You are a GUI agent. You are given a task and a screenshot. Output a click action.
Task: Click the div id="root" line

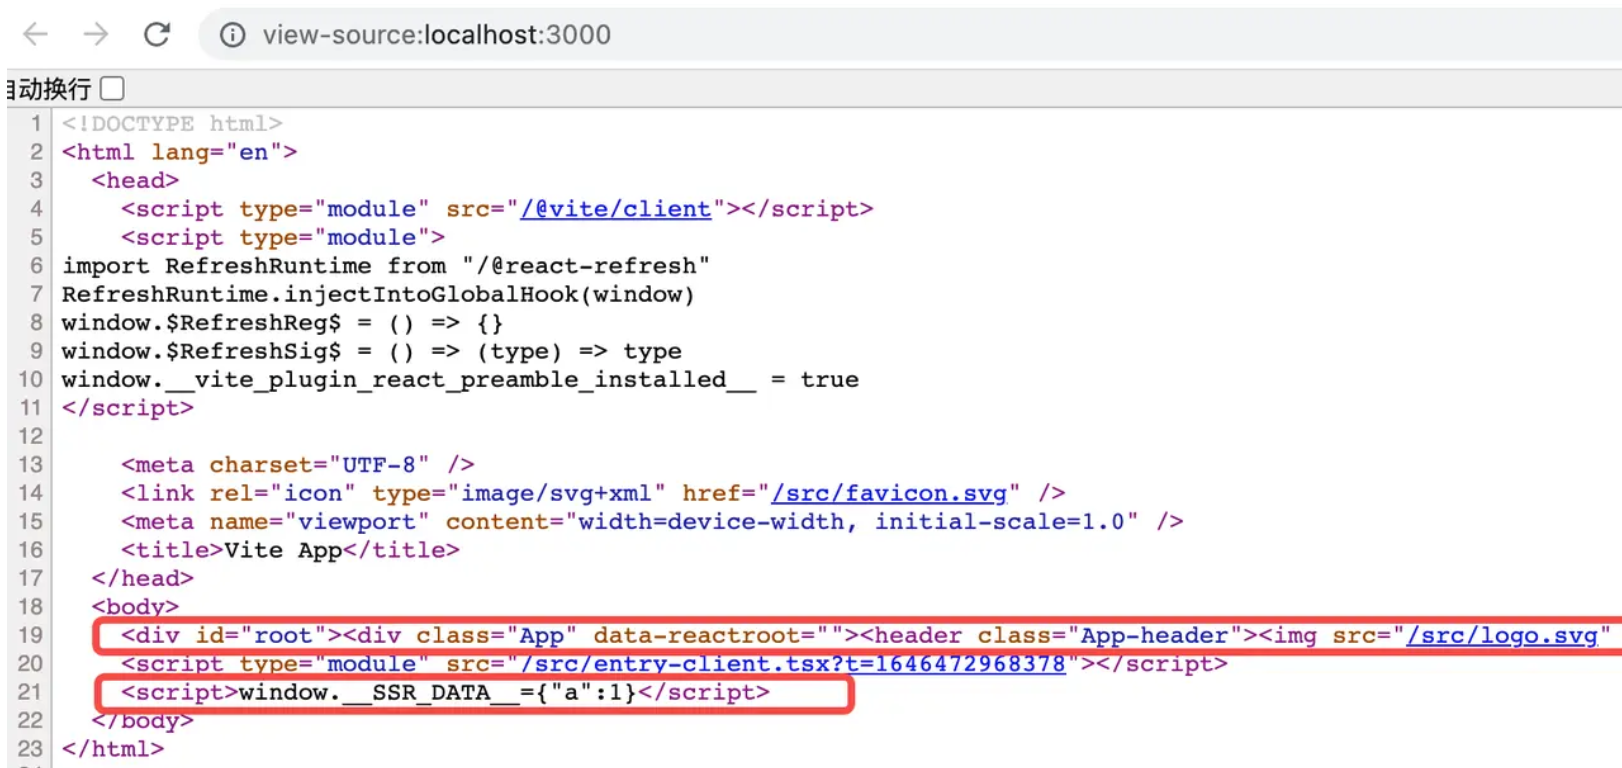(866, 635)
